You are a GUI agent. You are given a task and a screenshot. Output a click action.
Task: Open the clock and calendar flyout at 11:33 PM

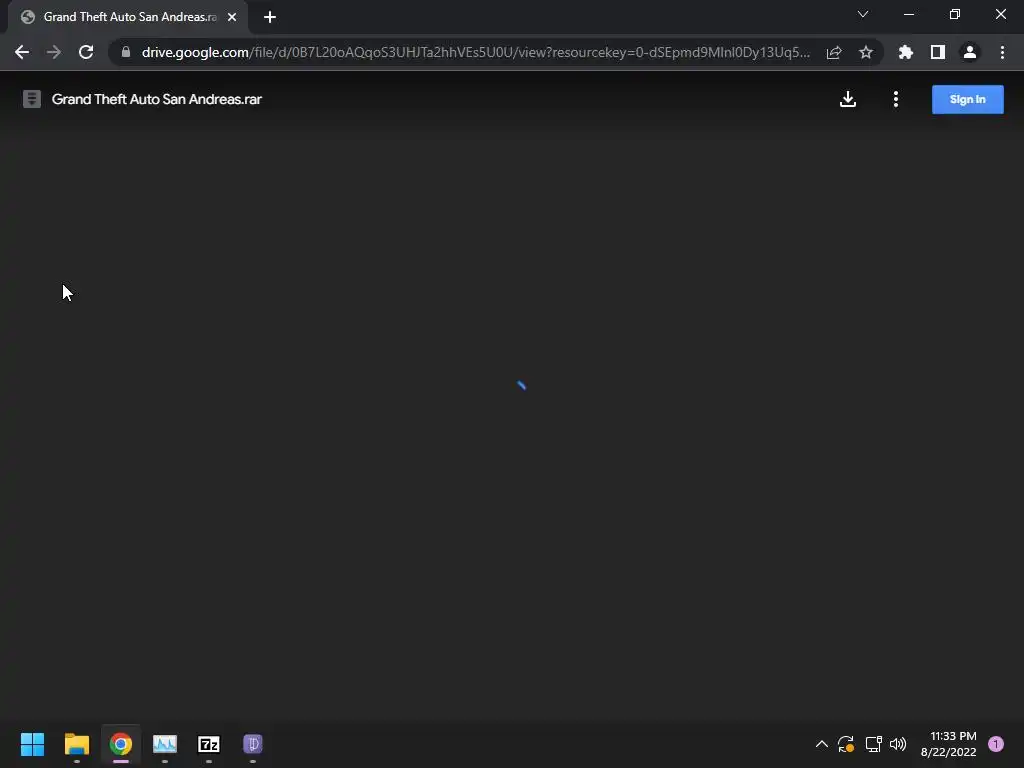pos(948,744)
